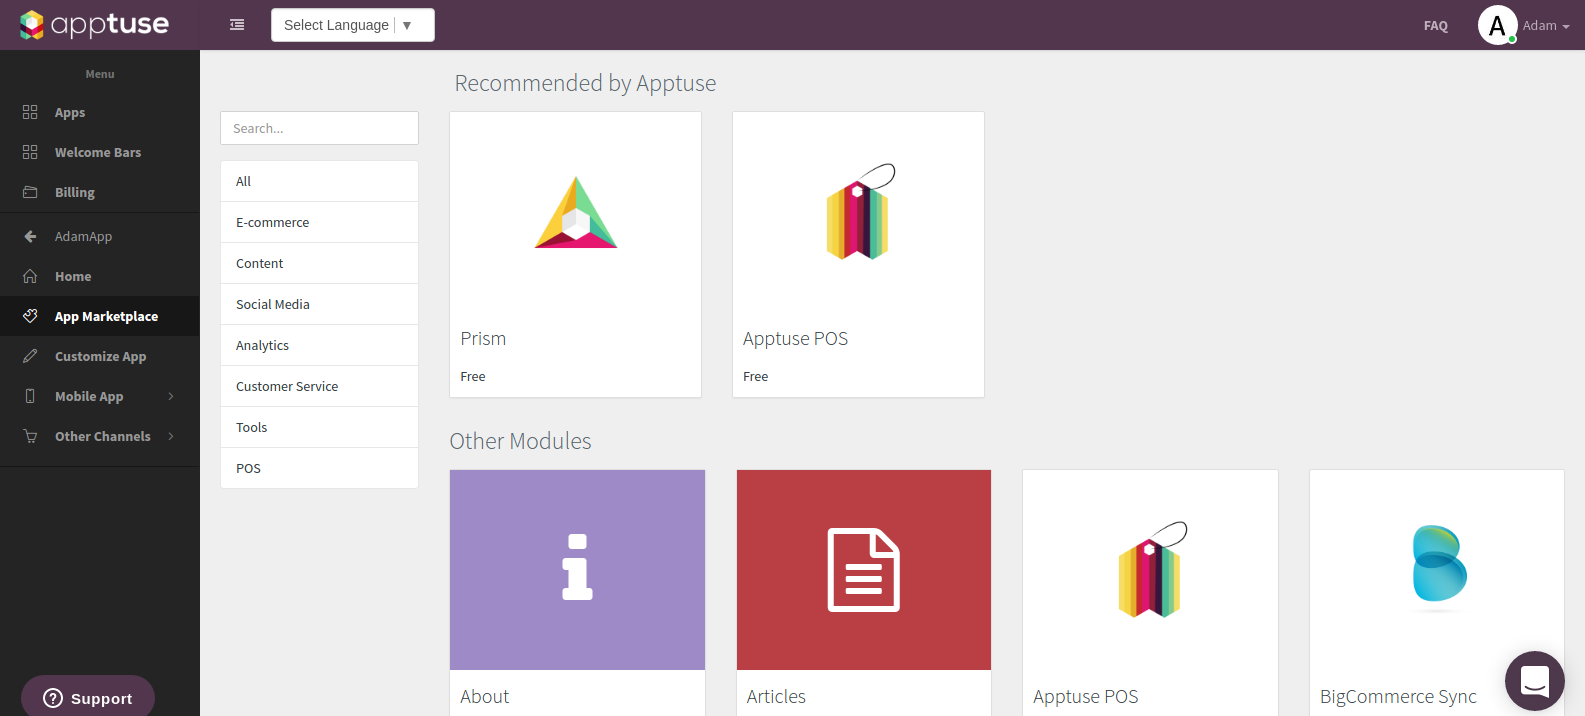This screenshot has width=1585, height=716.
Task: Filter modules by Tools
Action: [x=319, y=427]
